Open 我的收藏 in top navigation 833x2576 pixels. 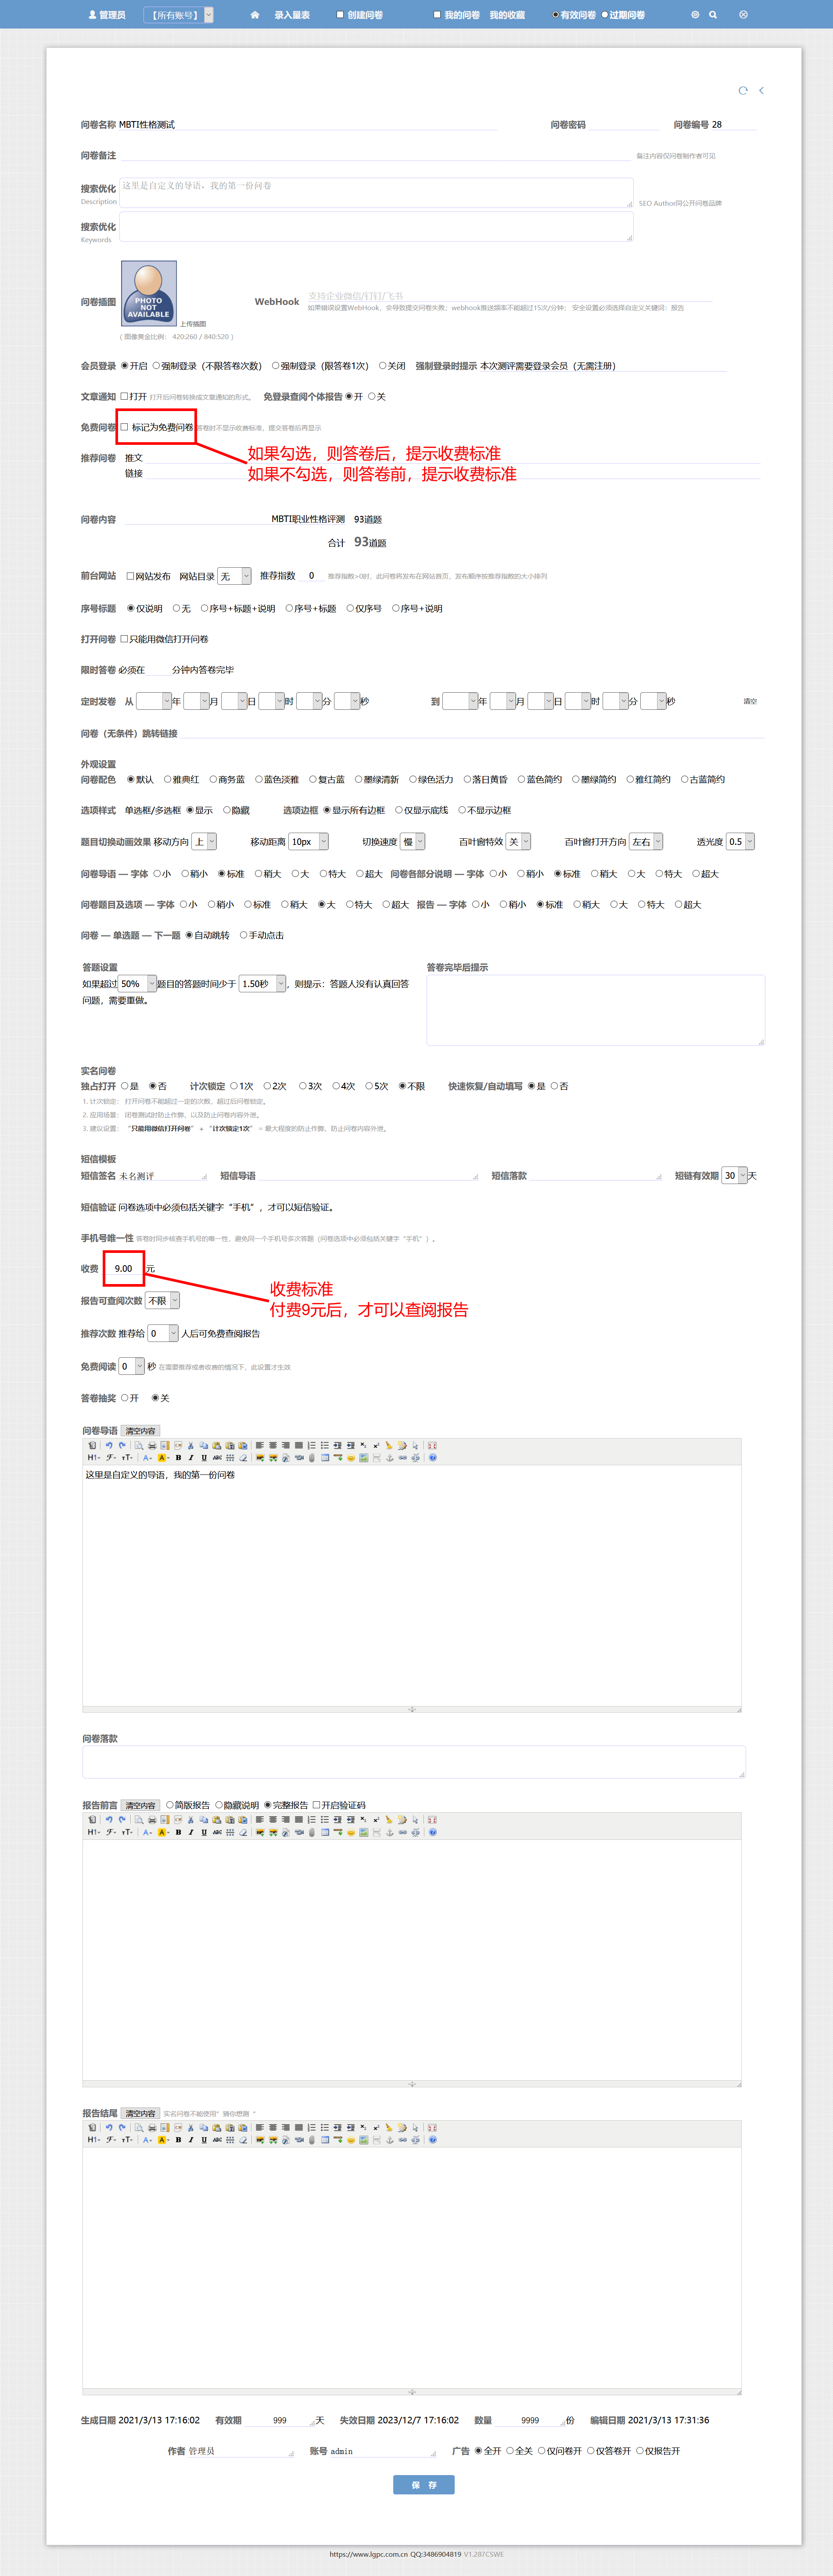coord(507,15)
